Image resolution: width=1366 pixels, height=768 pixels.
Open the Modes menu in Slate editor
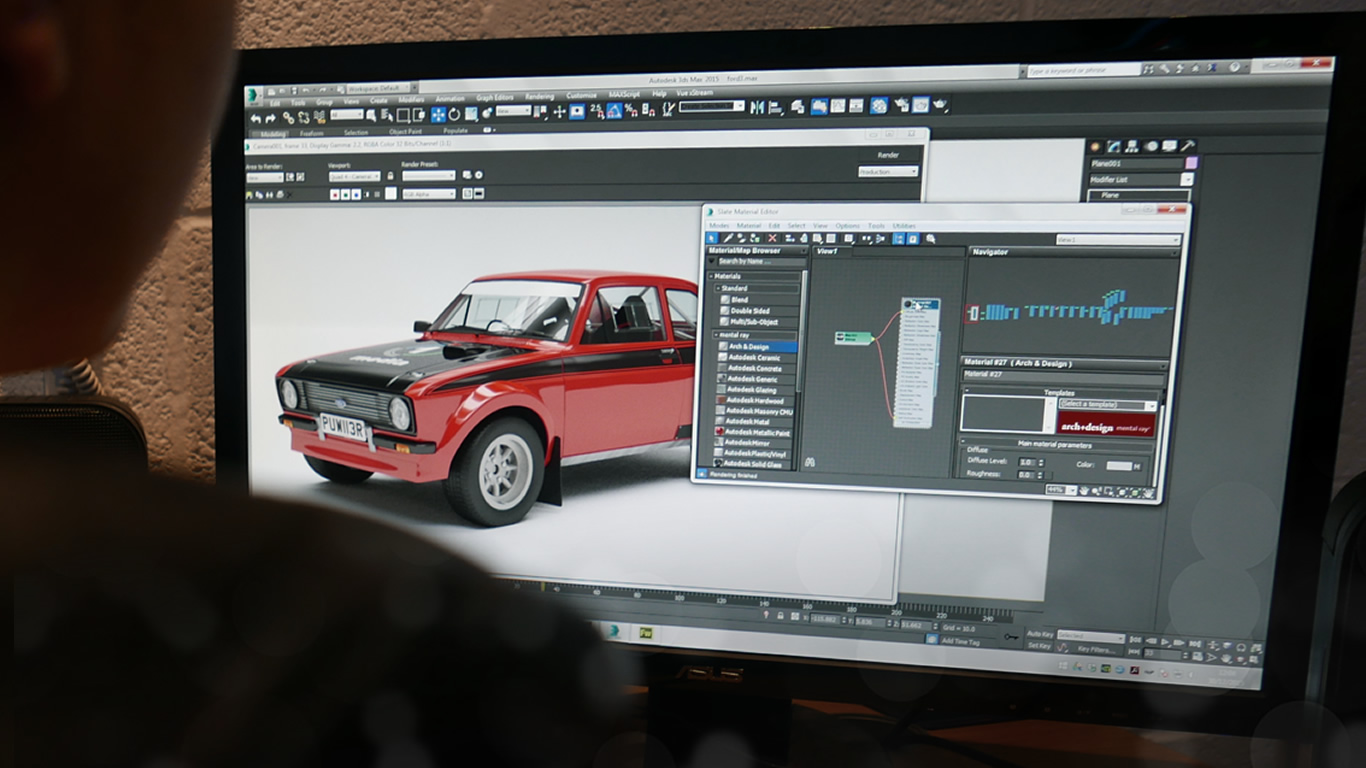[719, 226]
